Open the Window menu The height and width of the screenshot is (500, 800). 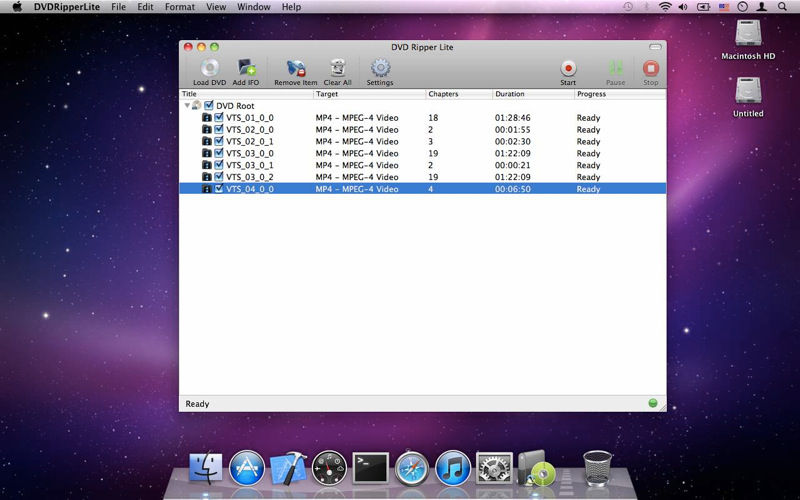(x=254, y=7)
